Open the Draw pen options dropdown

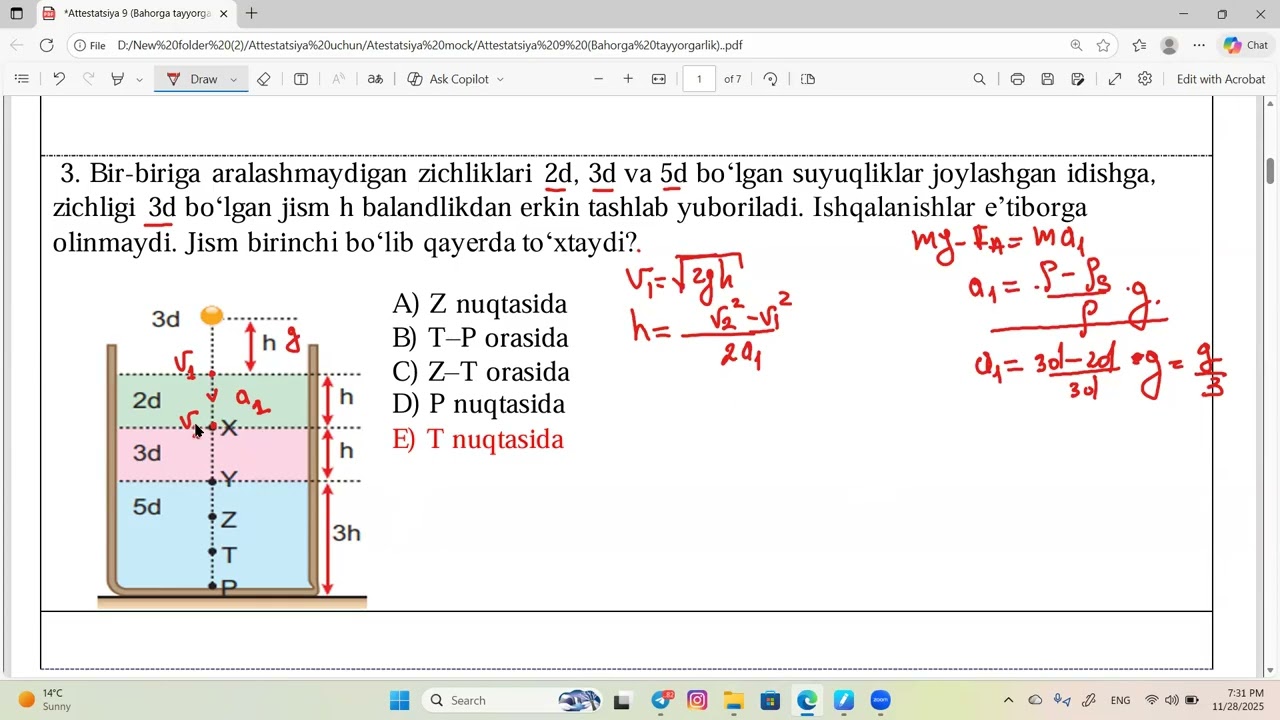click(x=234, y=79)
